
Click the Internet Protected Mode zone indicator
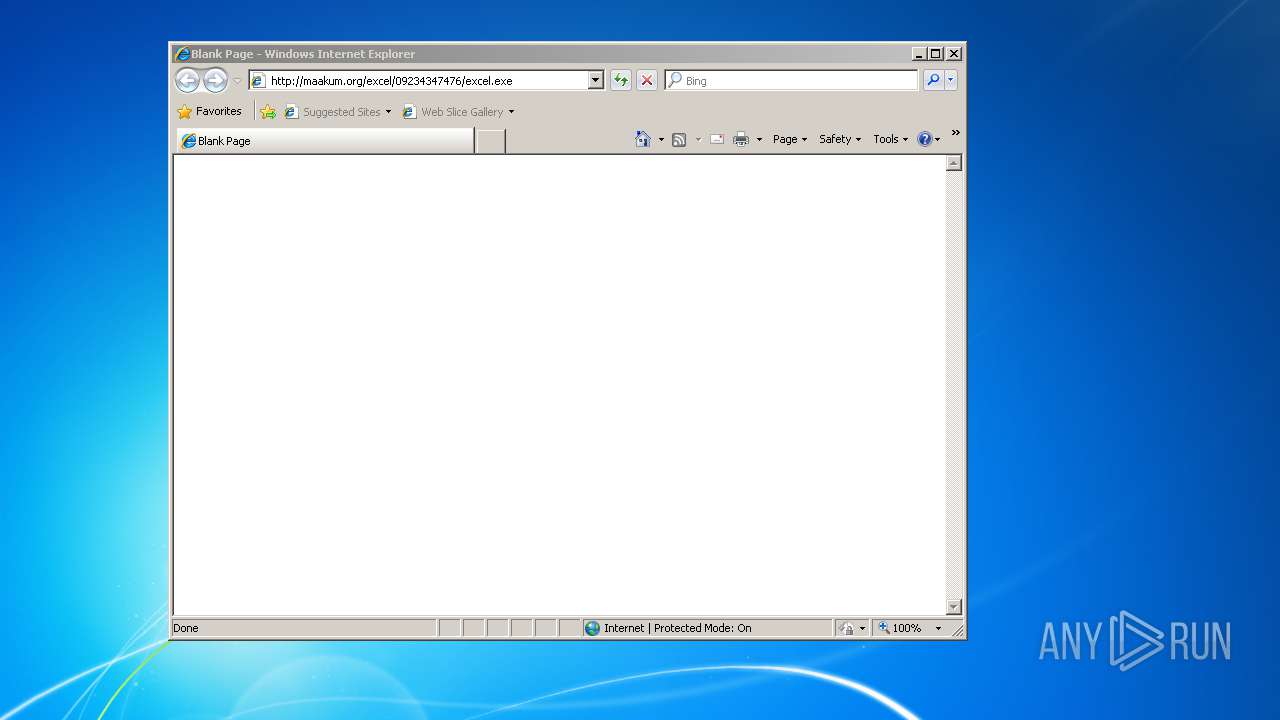coord(707,628)
